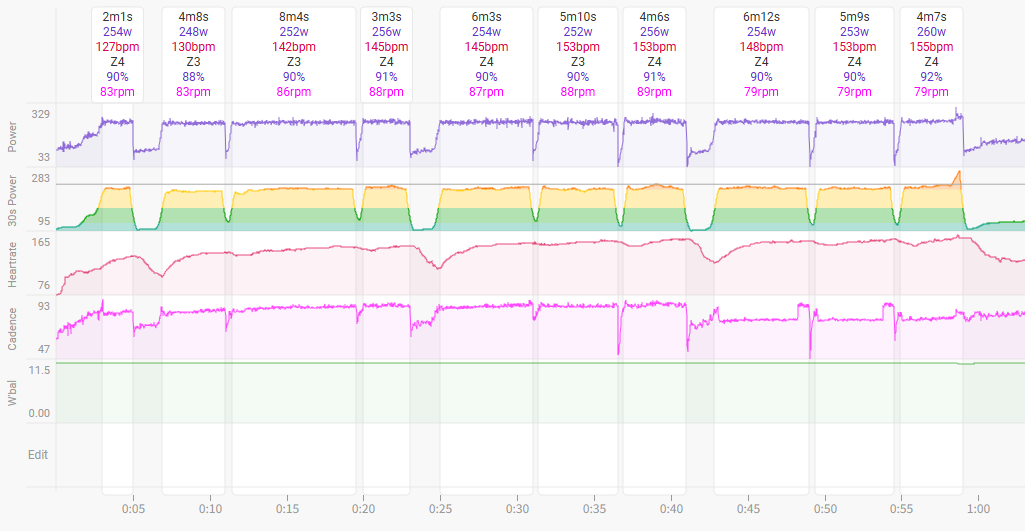Click the 0:50 time axis tick
The height and width of the screenshot is (531, 1025).
pyautogui.click(x=825, y=508)
